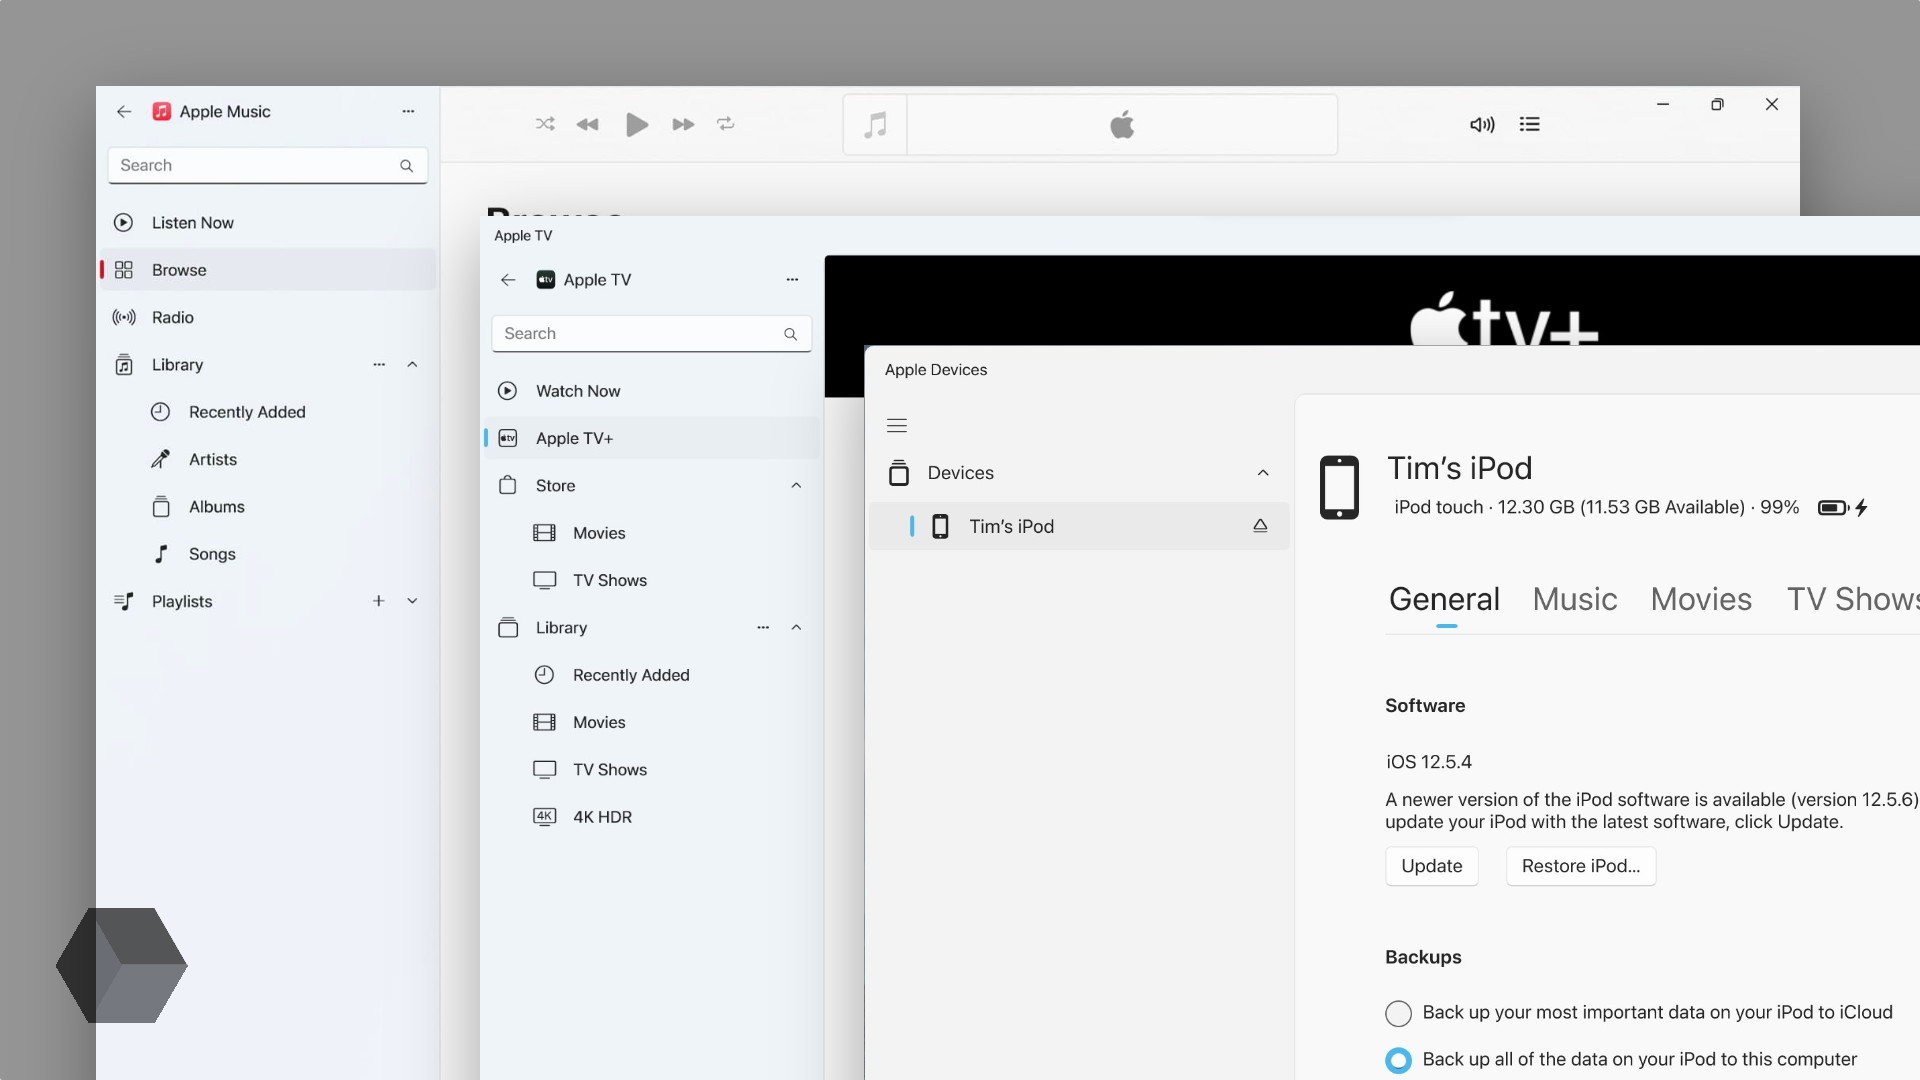Open Apple TV more options ellipsis
The height and width of the screenshot is (1080, 1920).
click(x=792, y=280)
